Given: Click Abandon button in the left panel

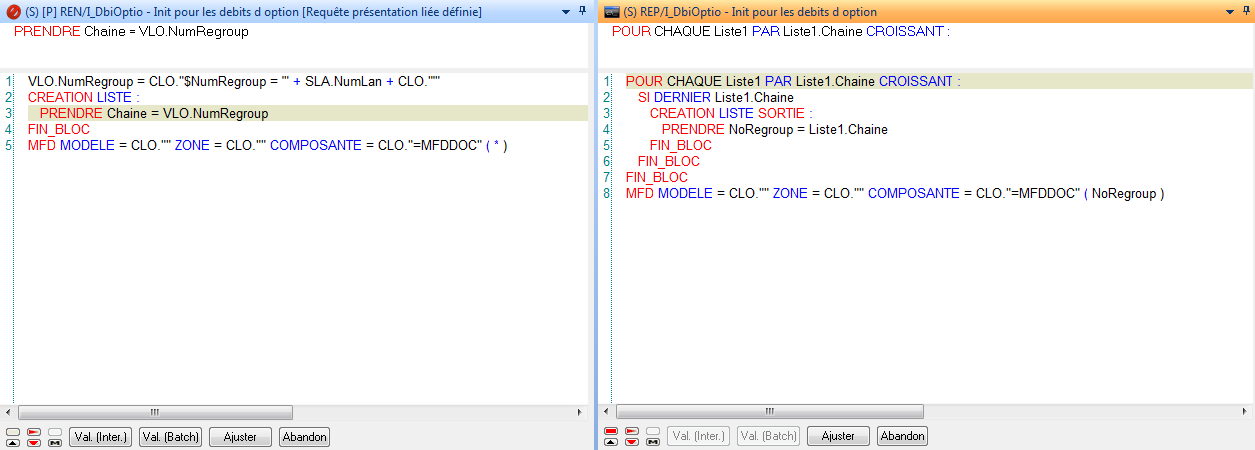Looking at the screenshot, I should point(305,437).
